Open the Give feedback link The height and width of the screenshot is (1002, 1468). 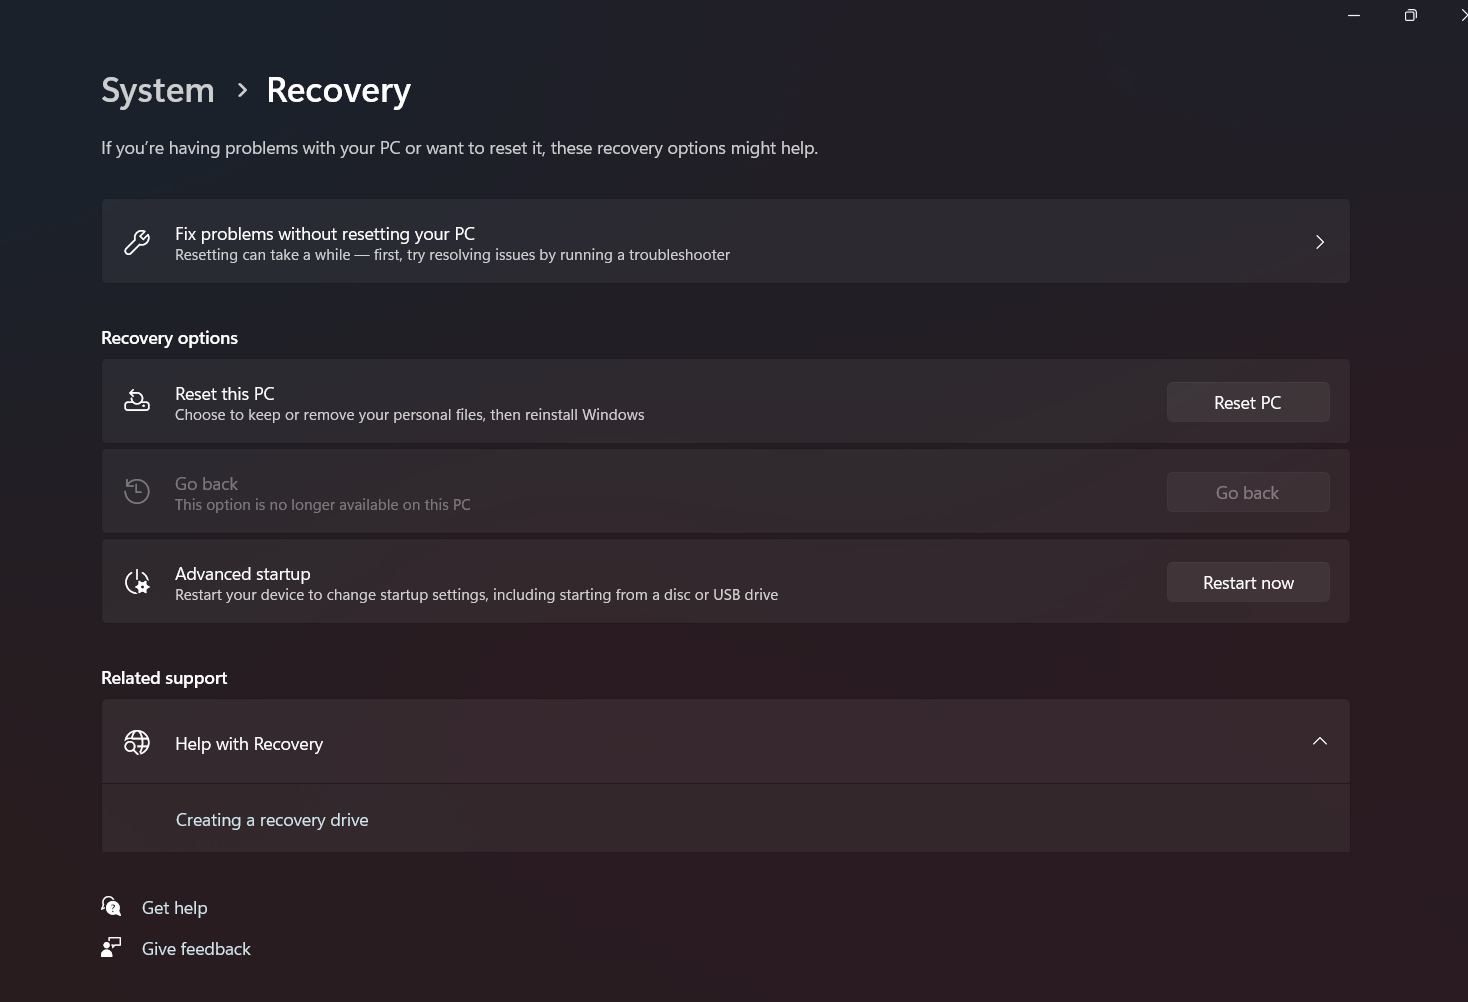(196, 949)
